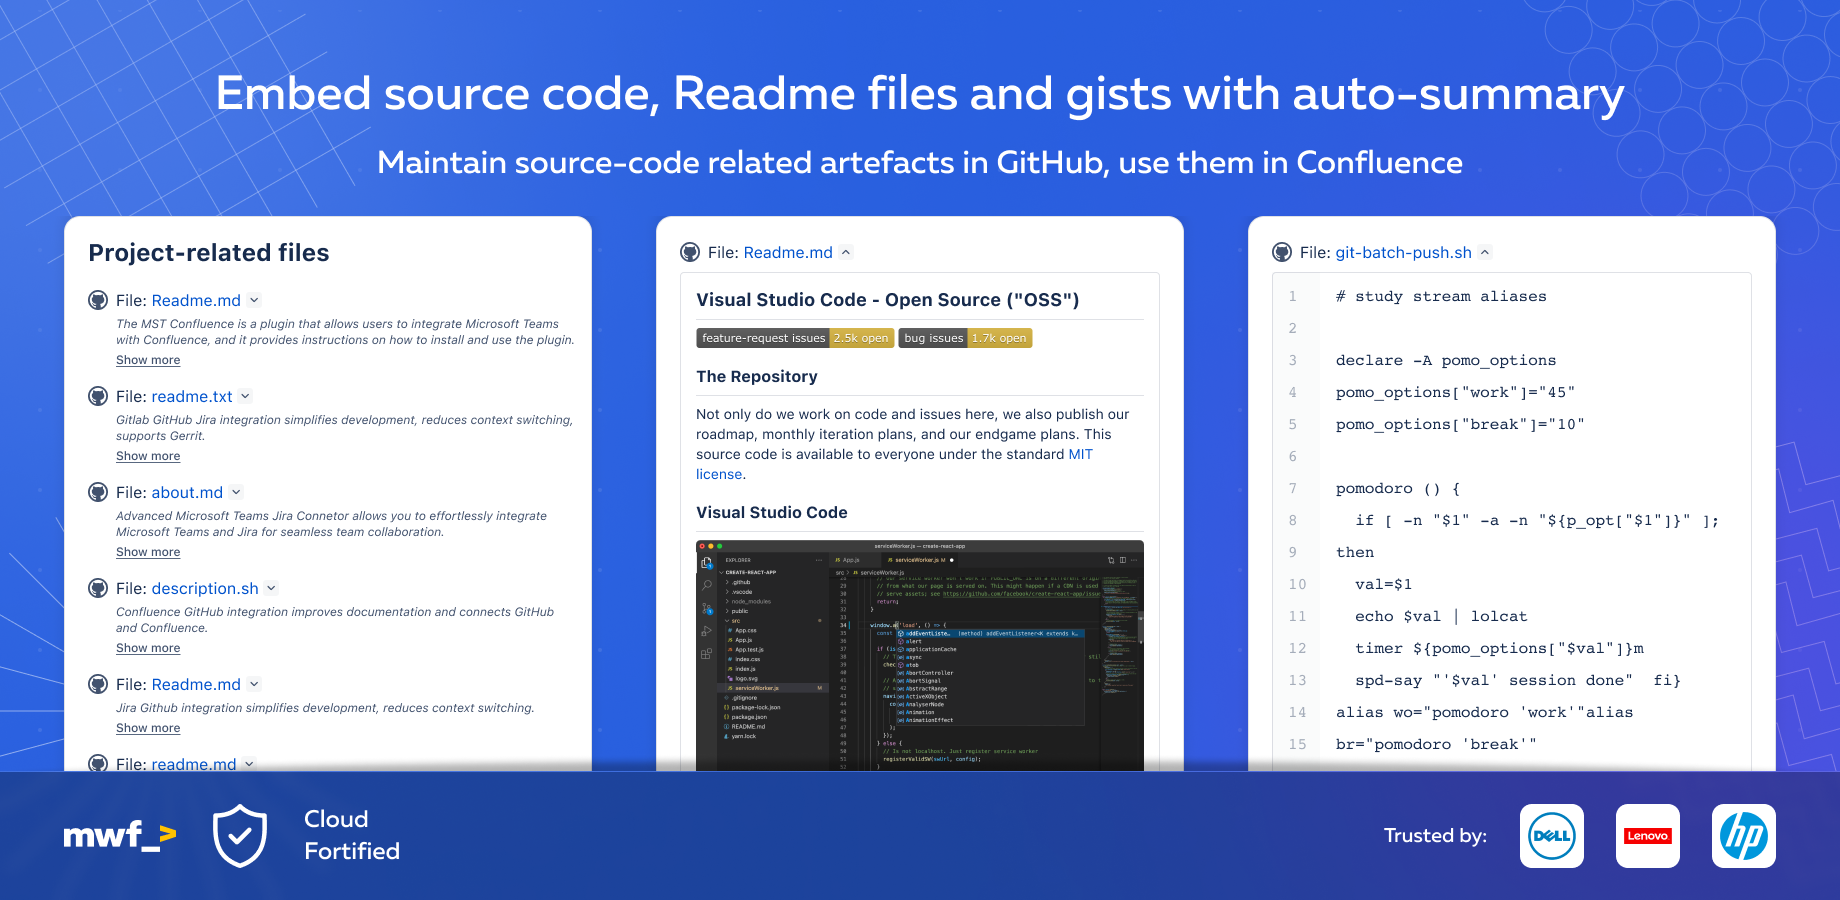Viewport: 1840px width, 900px height.
Task: Open the about.md file link
Action: [187, 492]
